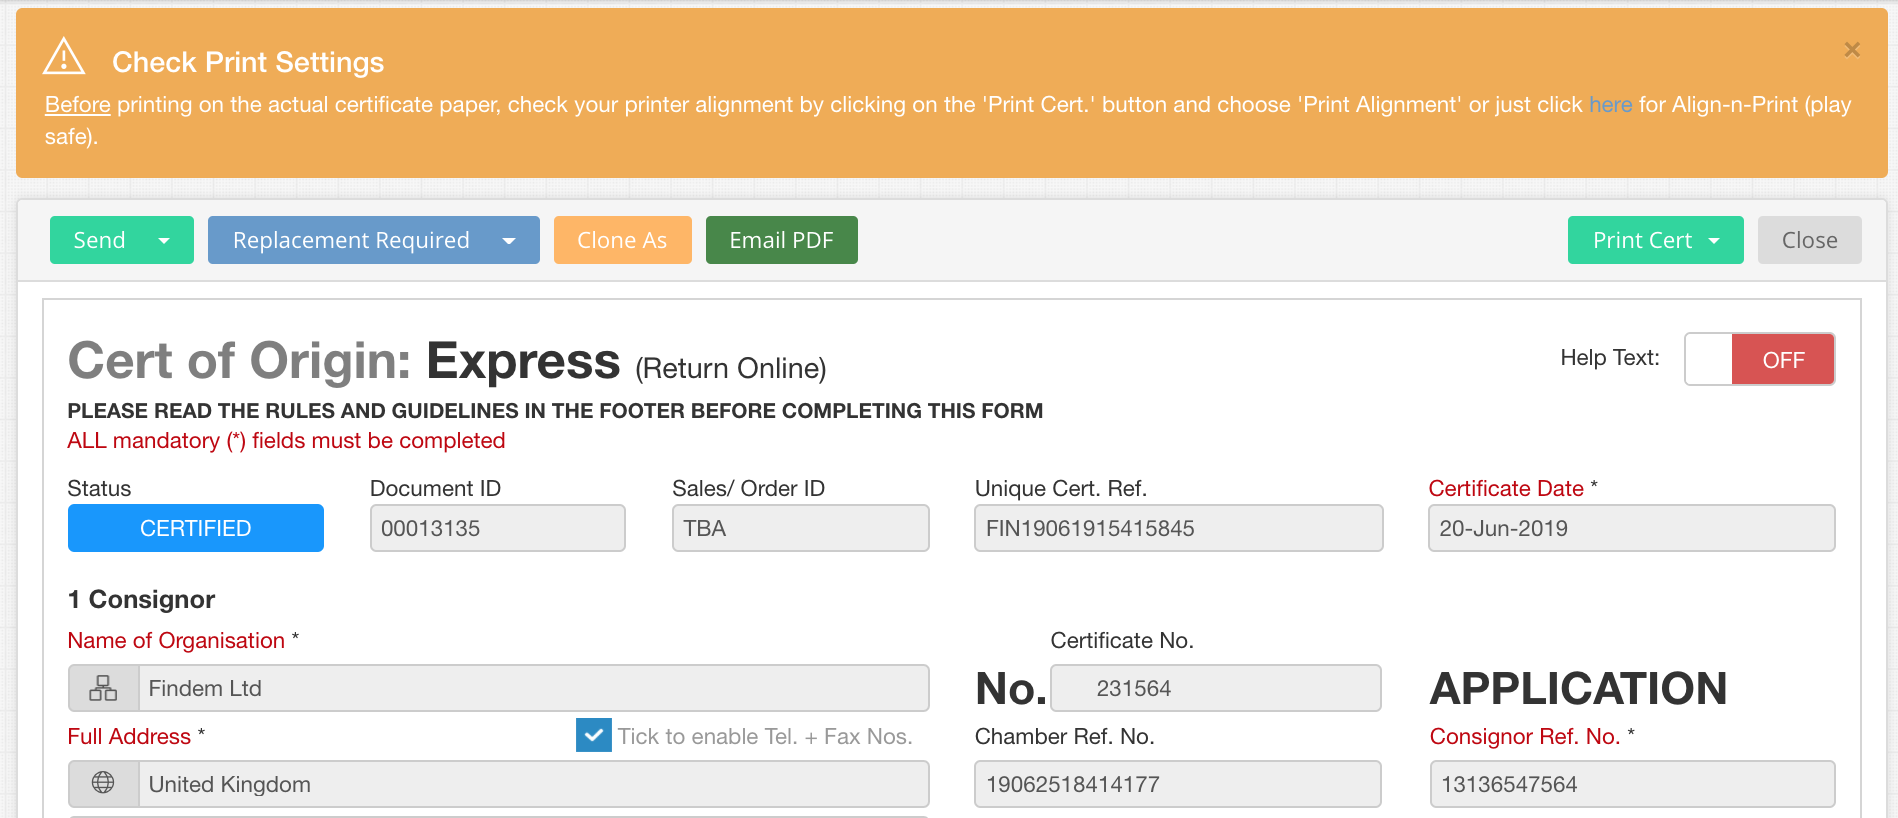The height and width of the screenshot is (818, 1898).
Task: Open the Print Cert dropdown
Action: pos(1655,240)
